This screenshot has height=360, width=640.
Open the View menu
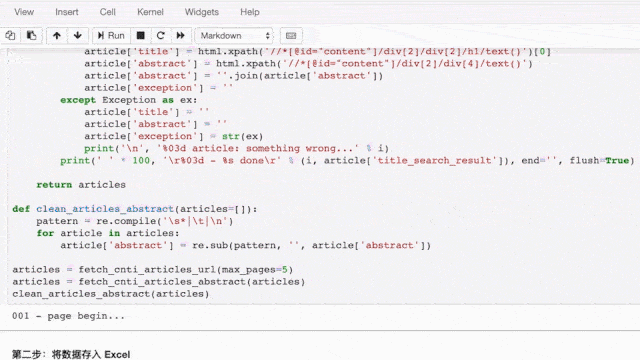pos(24,12)
